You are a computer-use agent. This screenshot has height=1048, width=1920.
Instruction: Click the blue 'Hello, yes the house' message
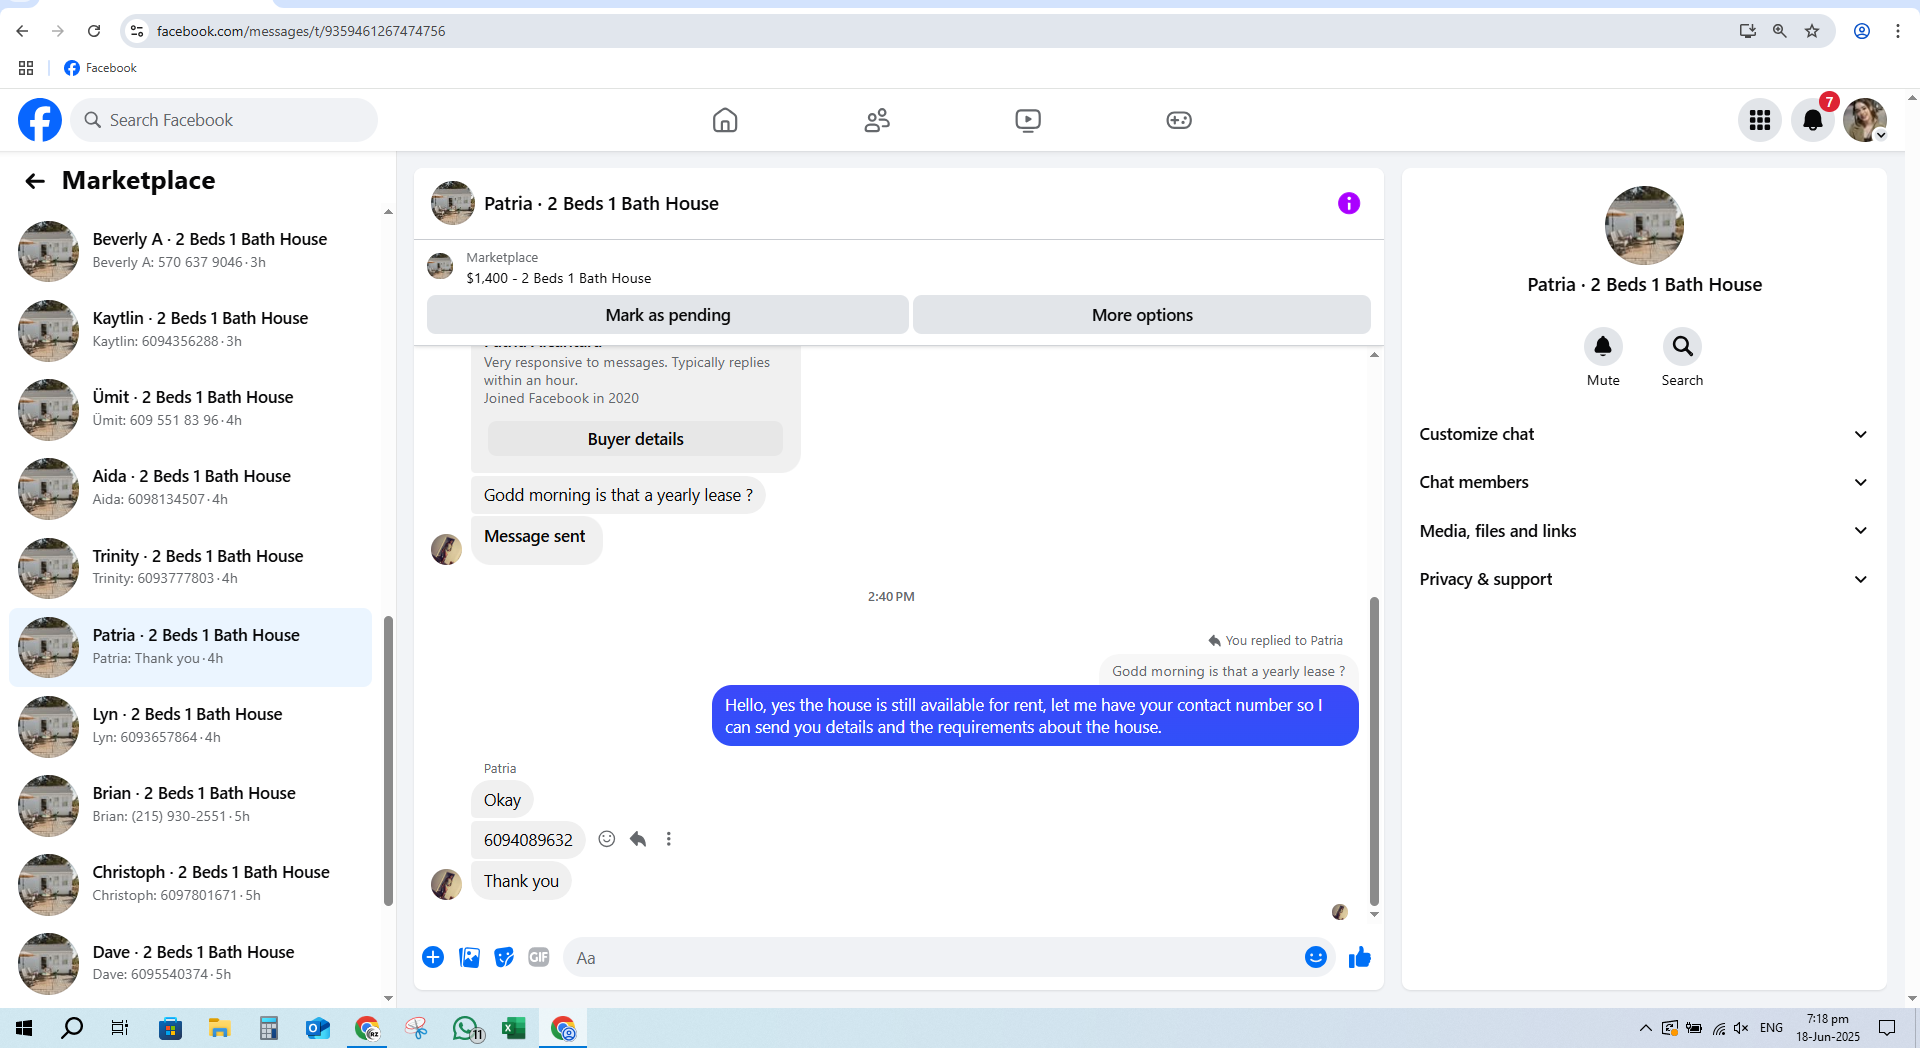click(1035, 716)
